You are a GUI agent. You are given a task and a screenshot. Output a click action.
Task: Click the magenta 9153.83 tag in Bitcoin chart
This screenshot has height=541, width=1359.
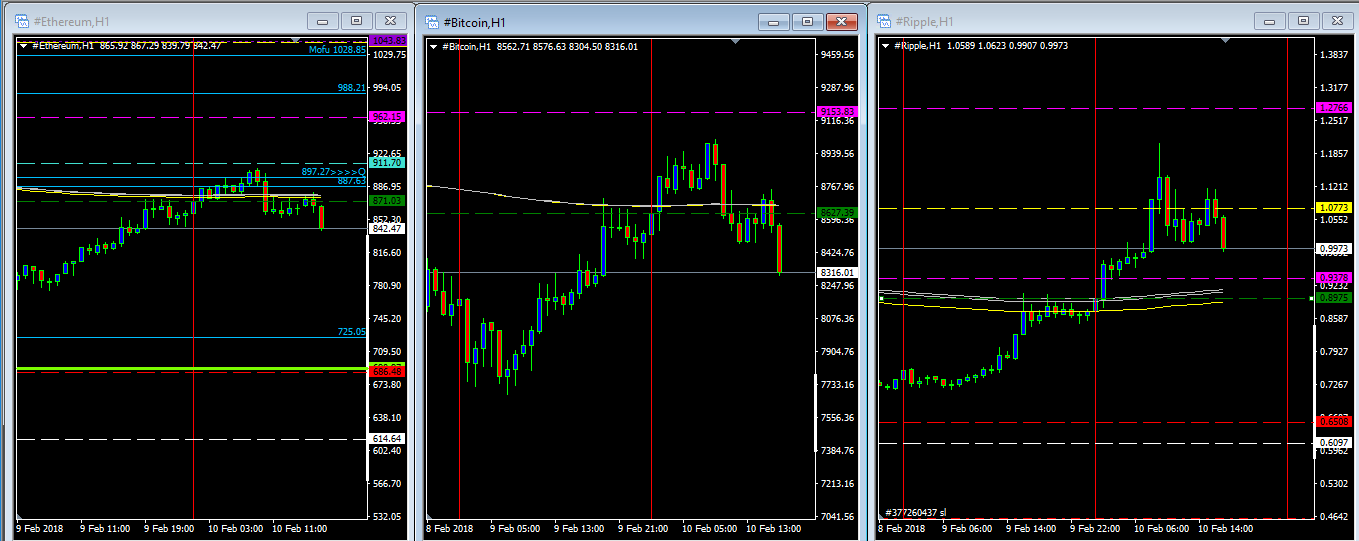tap(837, 111)
